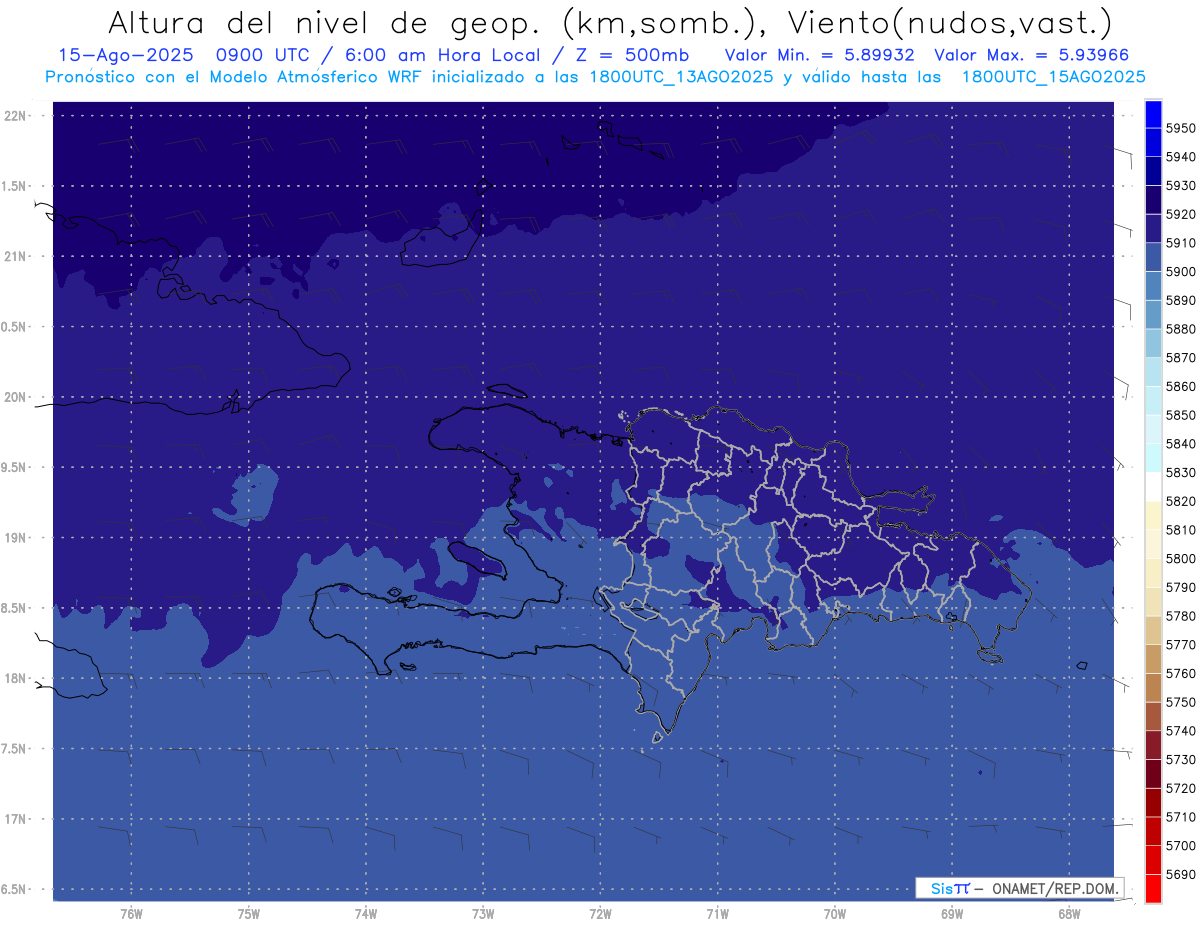Pick the red swatch below 5690

(x=1152, y=889)
